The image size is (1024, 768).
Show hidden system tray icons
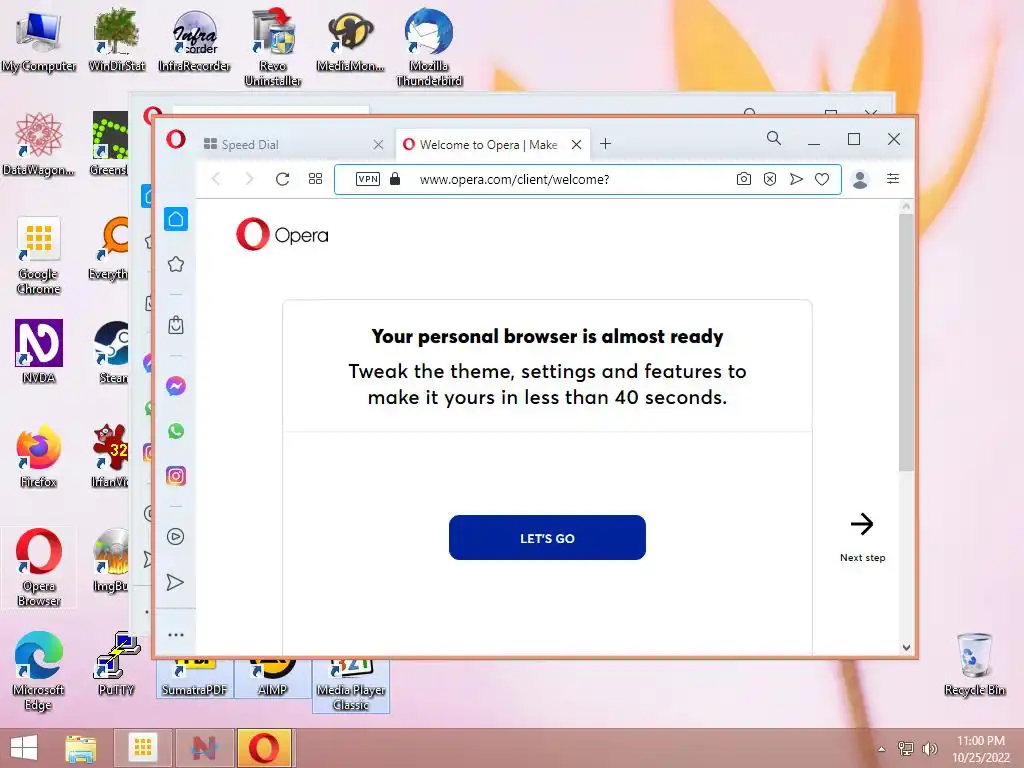(882, 749)
